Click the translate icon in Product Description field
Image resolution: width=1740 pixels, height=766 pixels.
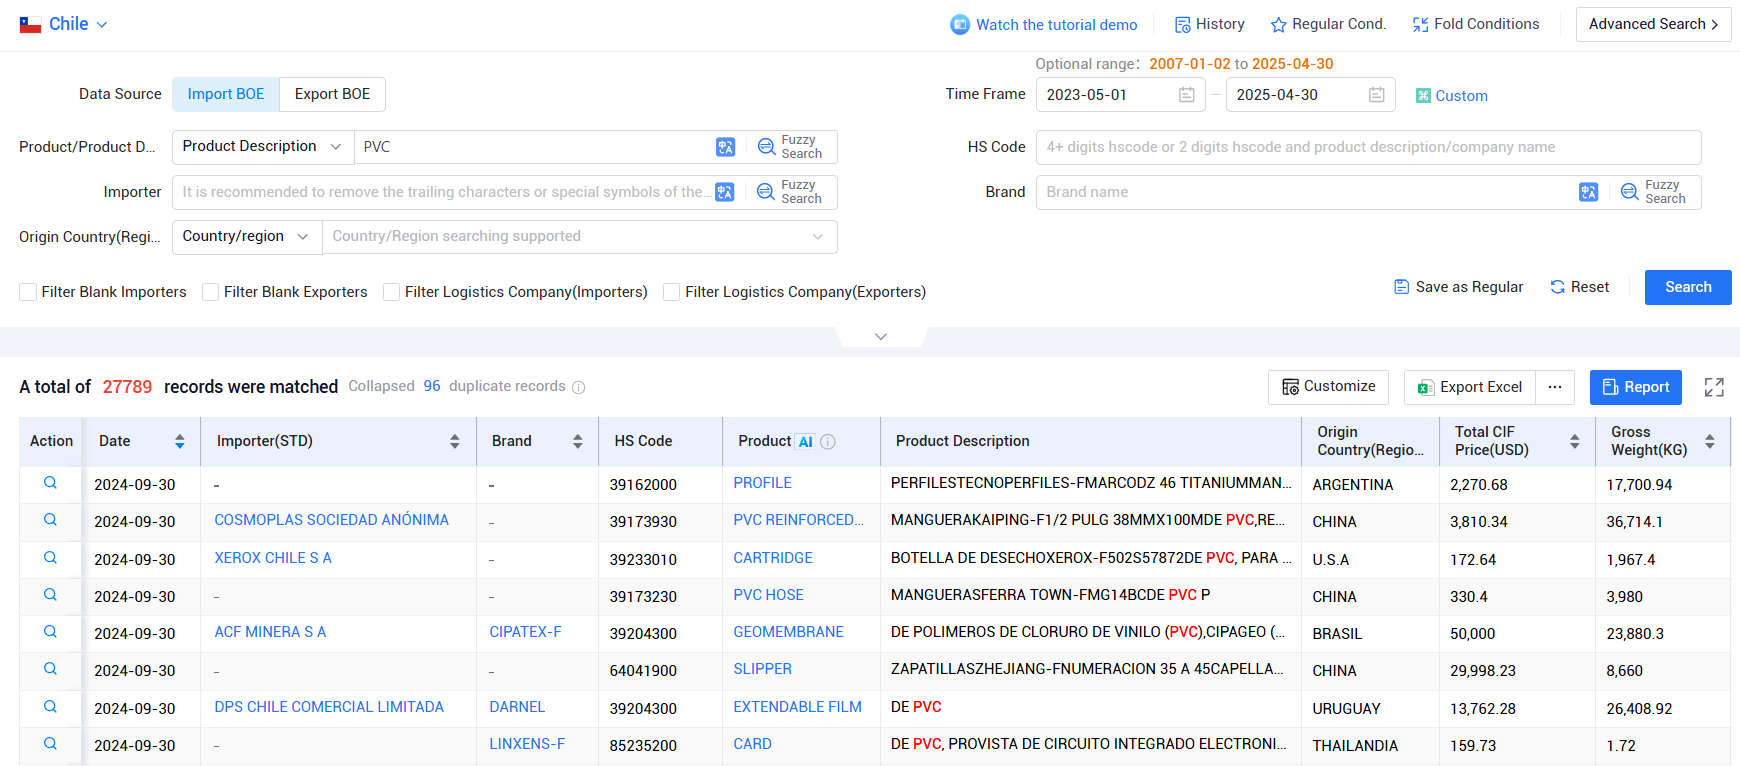(726, 147)
